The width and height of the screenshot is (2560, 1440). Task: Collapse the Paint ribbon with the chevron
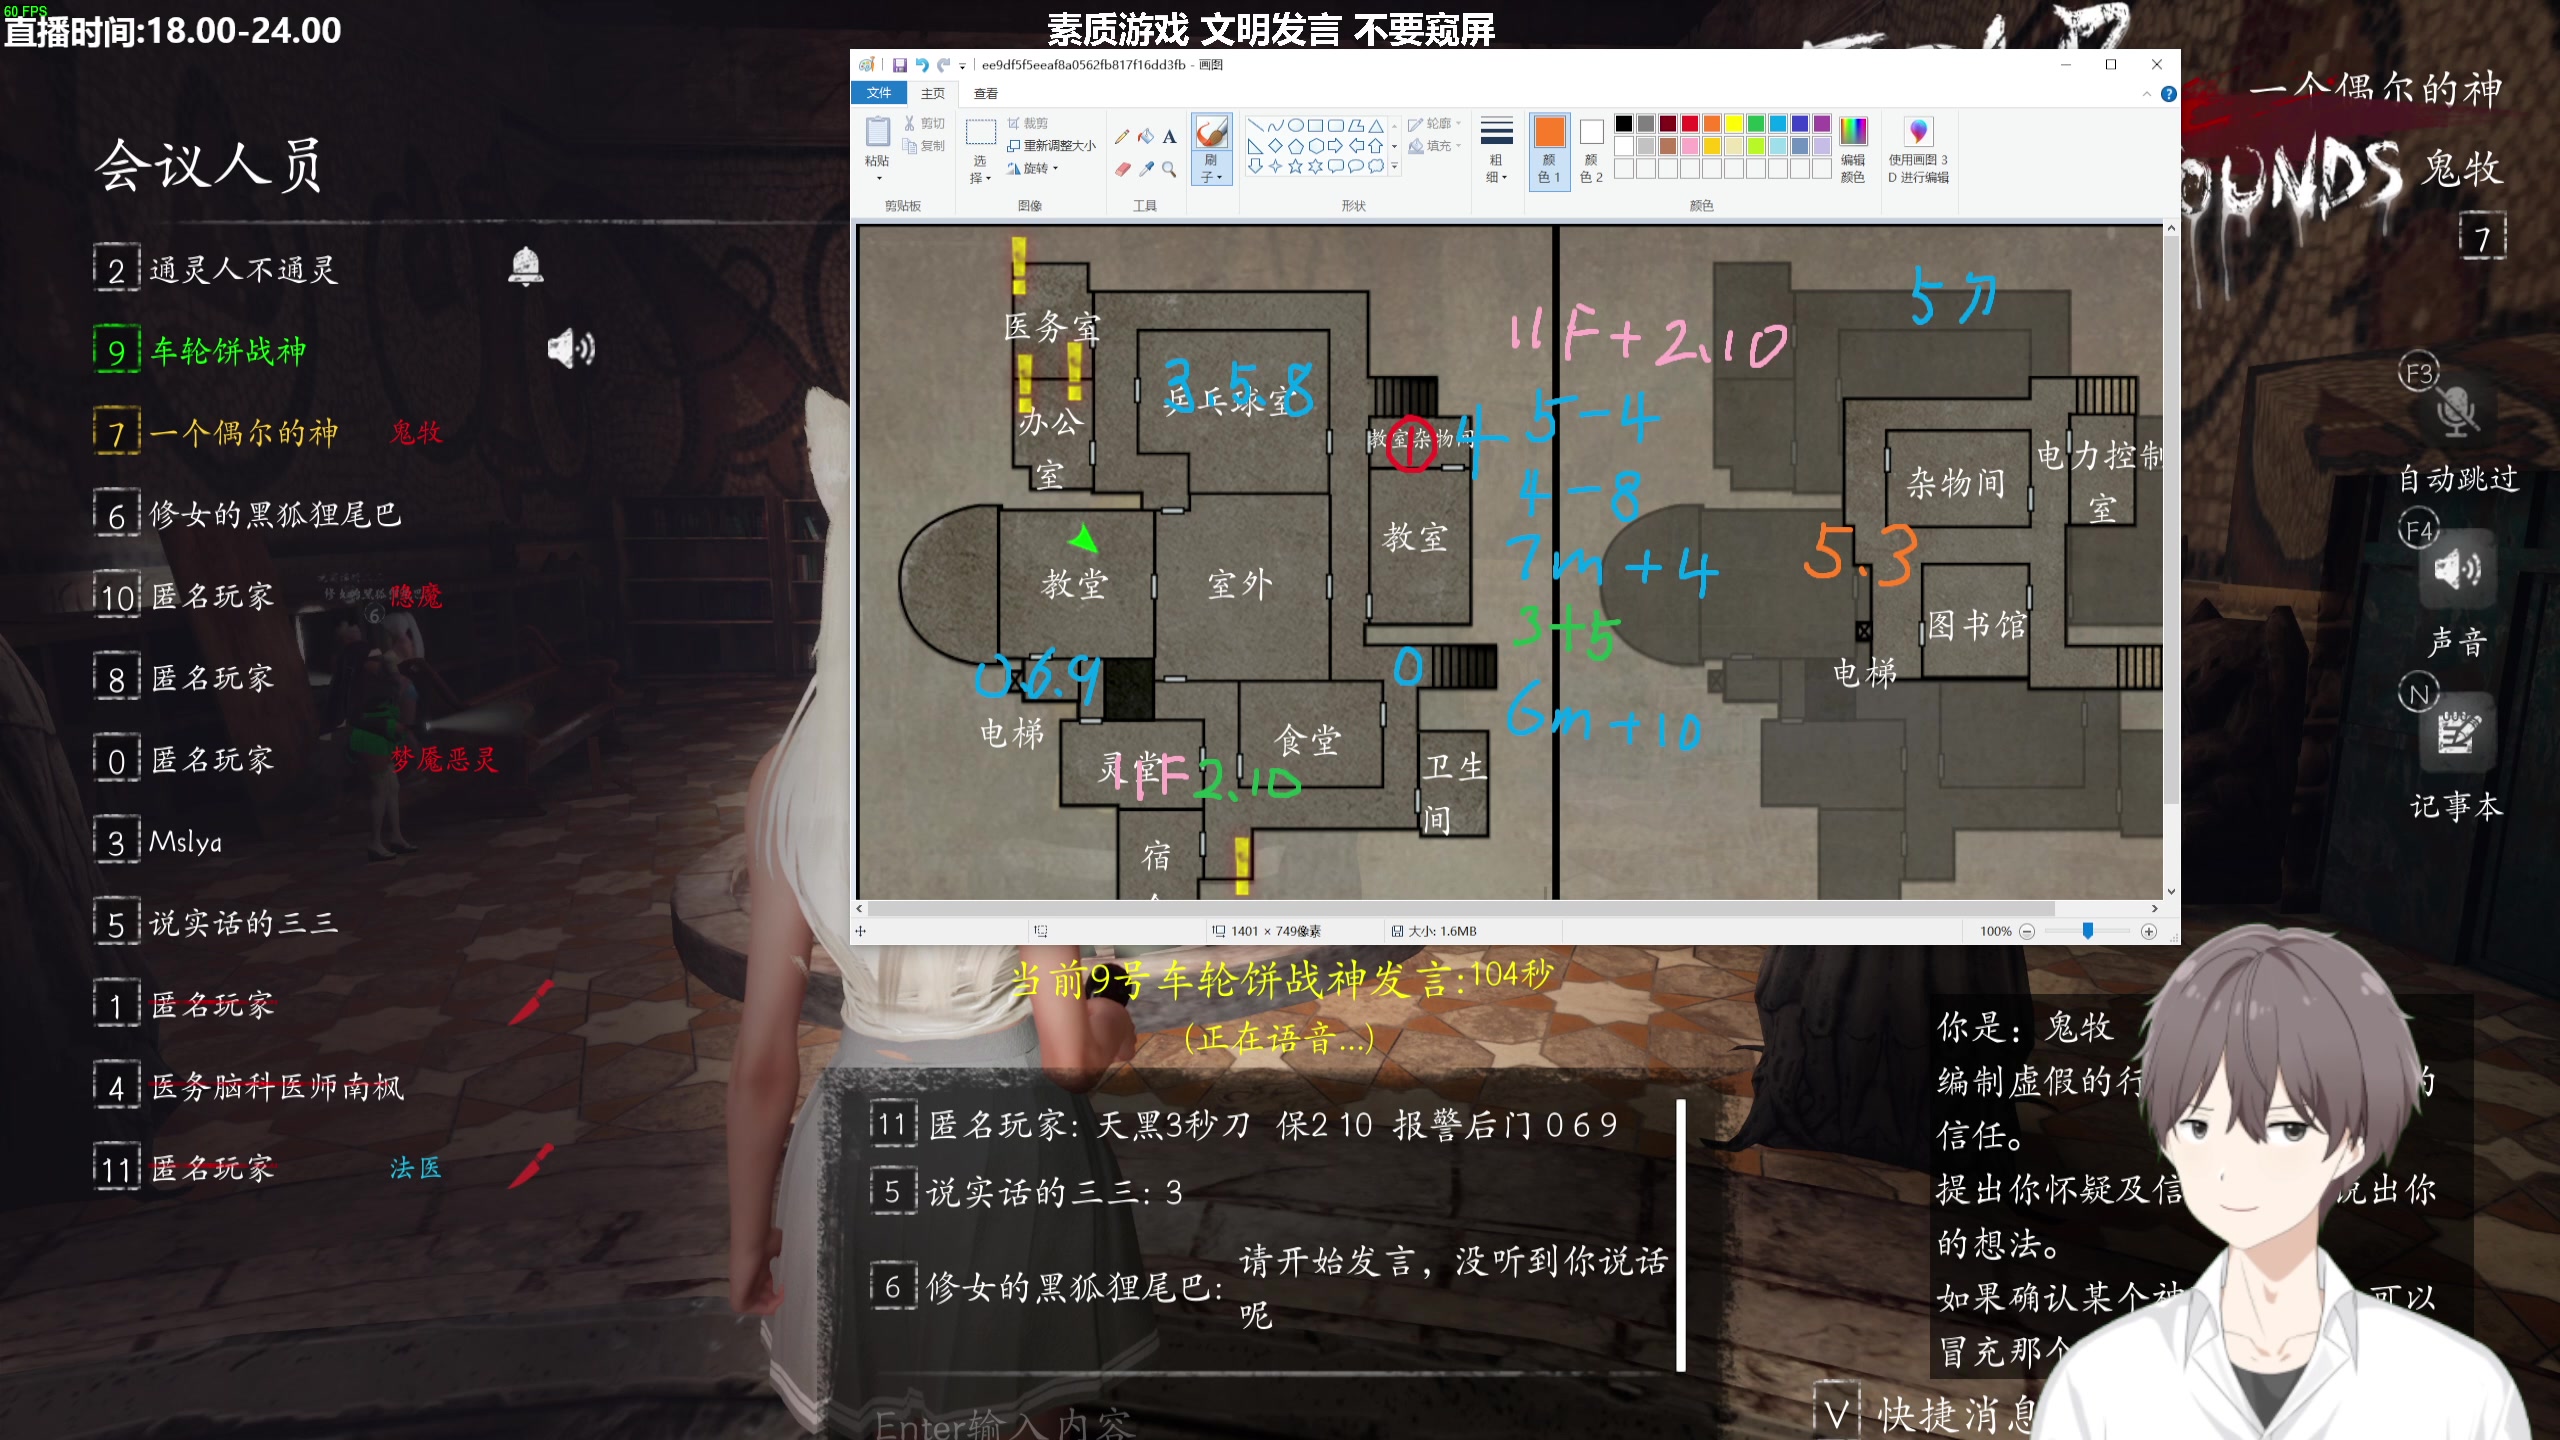coord(2146,94)
